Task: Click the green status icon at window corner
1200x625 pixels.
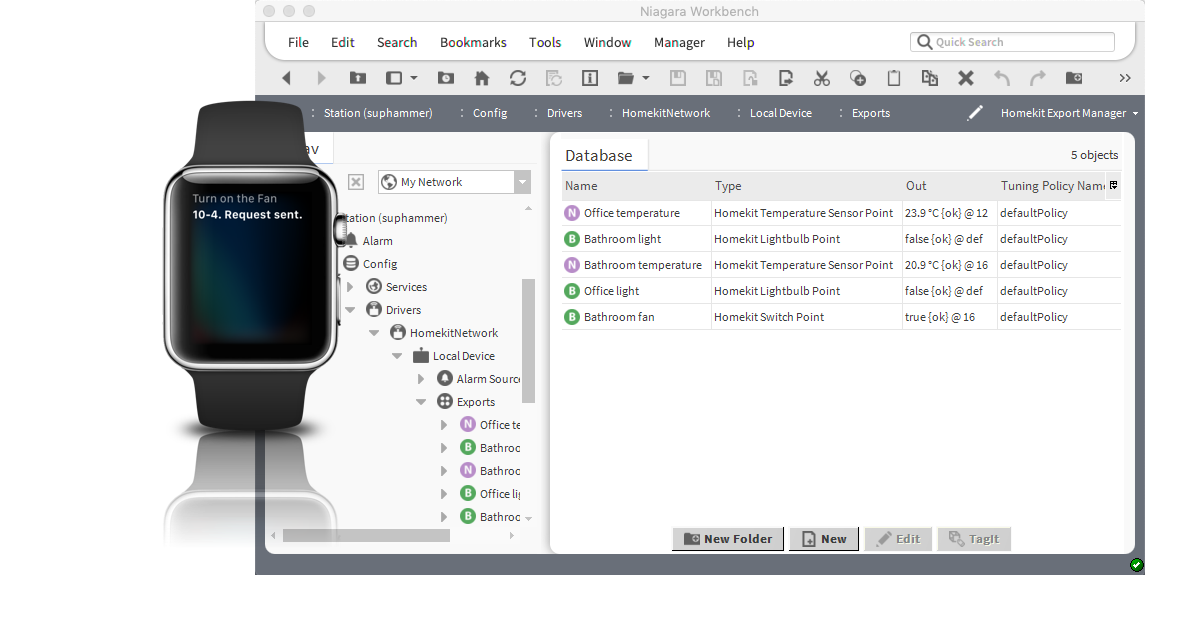Action: coord(1136,565)
